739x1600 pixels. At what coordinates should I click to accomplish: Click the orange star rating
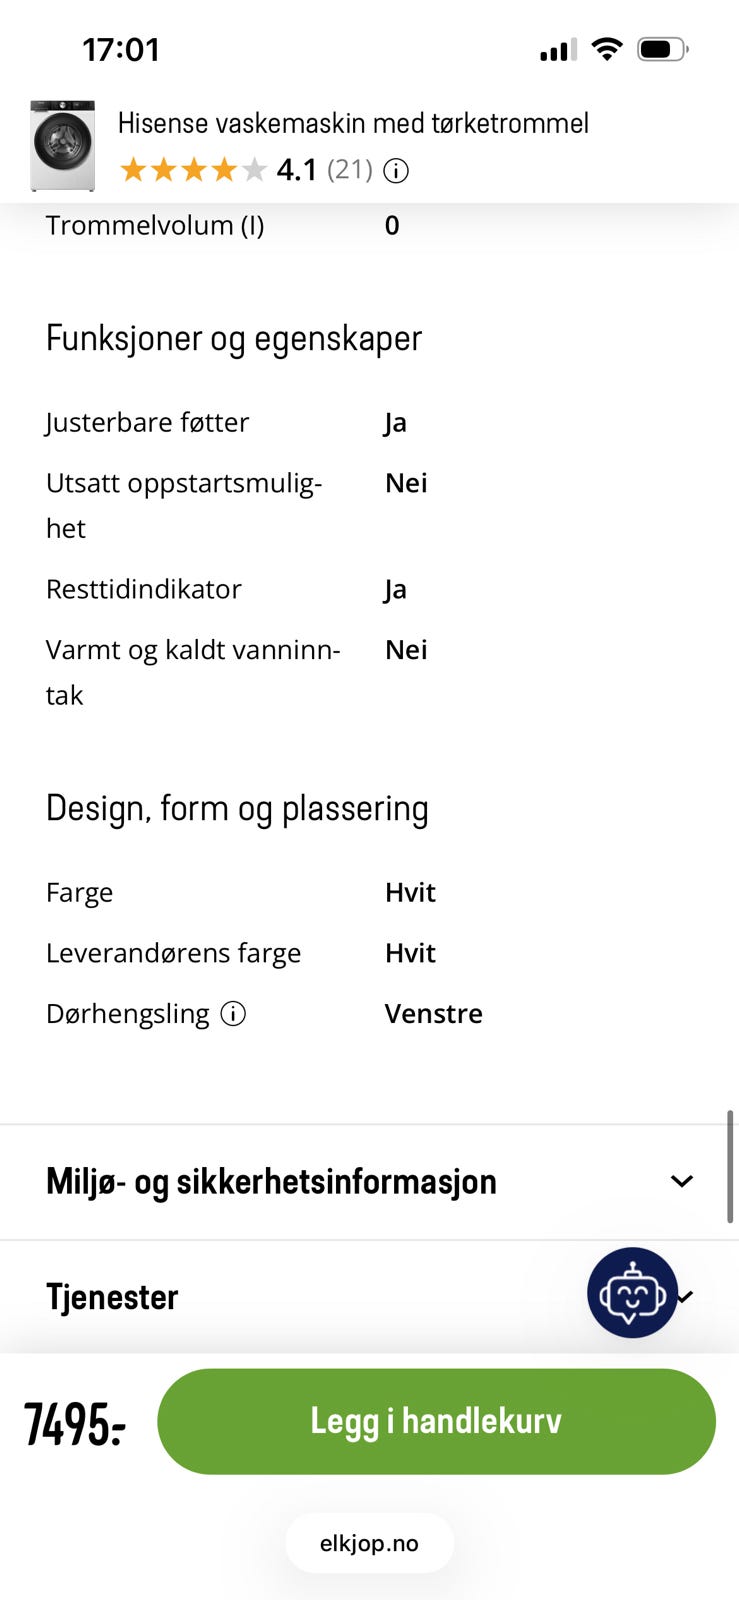point(193,170)
